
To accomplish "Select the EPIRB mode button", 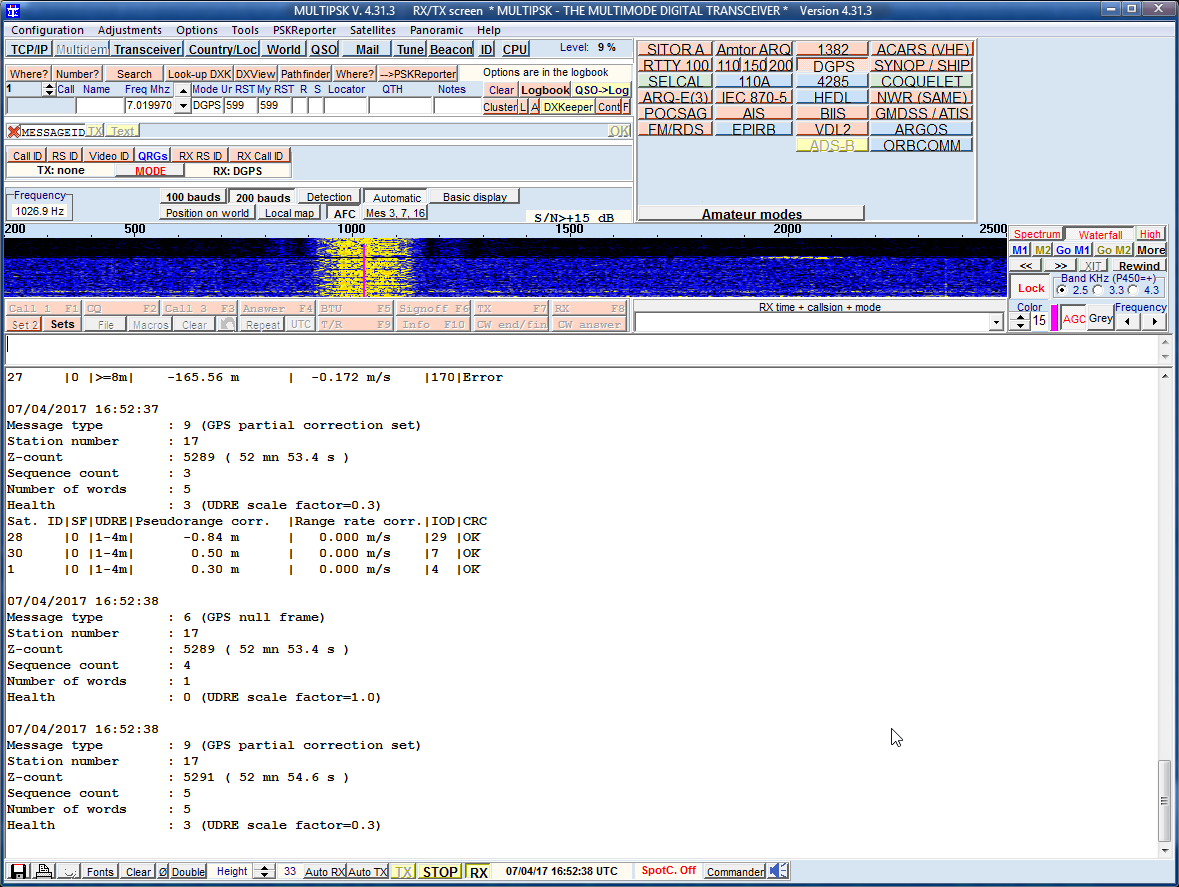I will 753,129.
